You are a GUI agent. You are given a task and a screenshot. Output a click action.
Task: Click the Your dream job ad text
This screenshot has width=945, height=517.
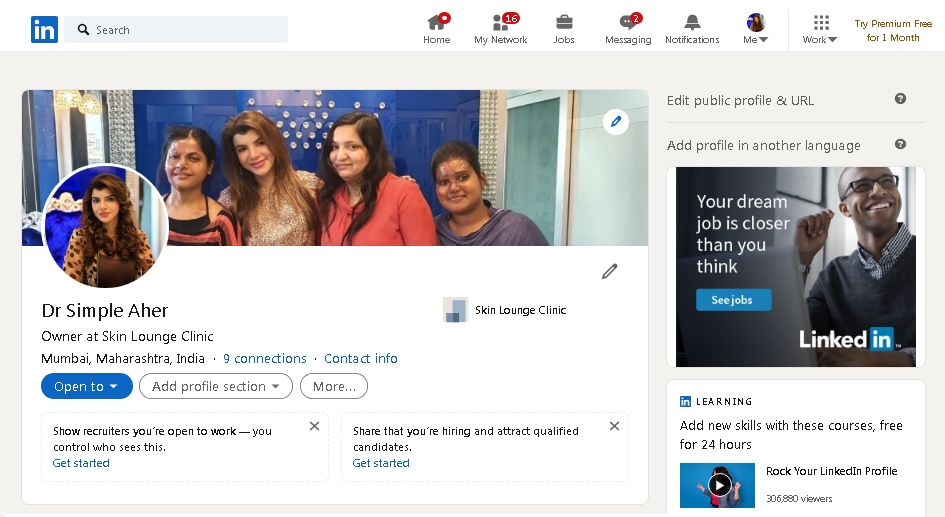point(742,234)
